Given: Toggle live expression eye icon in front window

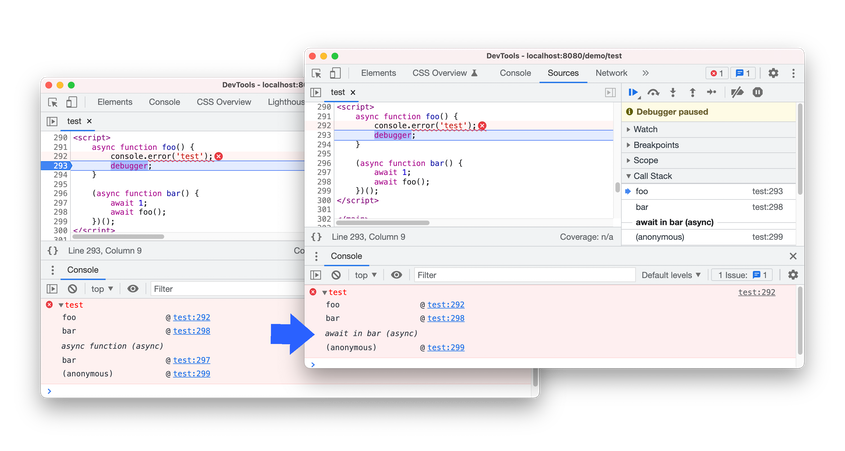Looking at the screenshot, I should coord(396,275).
